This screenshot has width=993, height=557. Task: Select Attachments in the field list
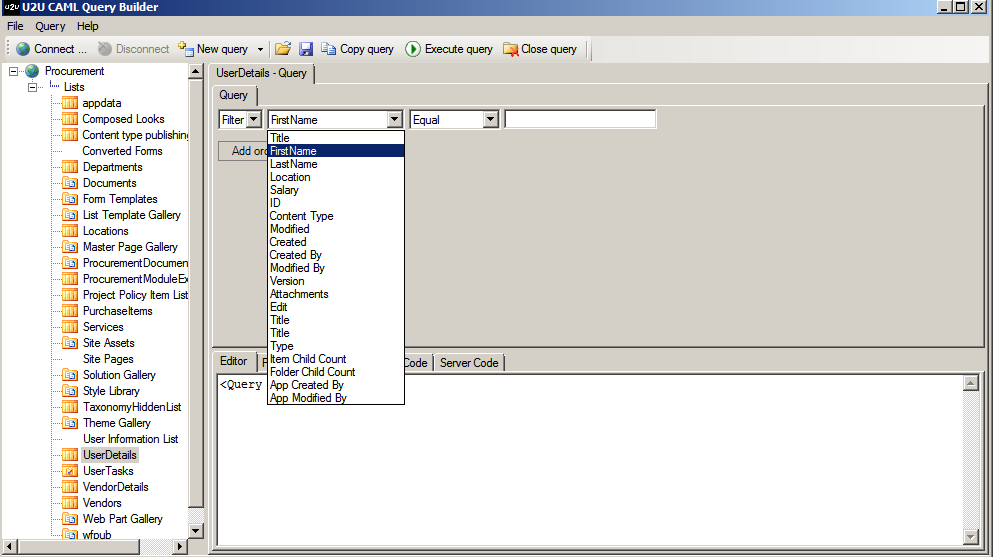pyautogui.click(x=336, y=294)
